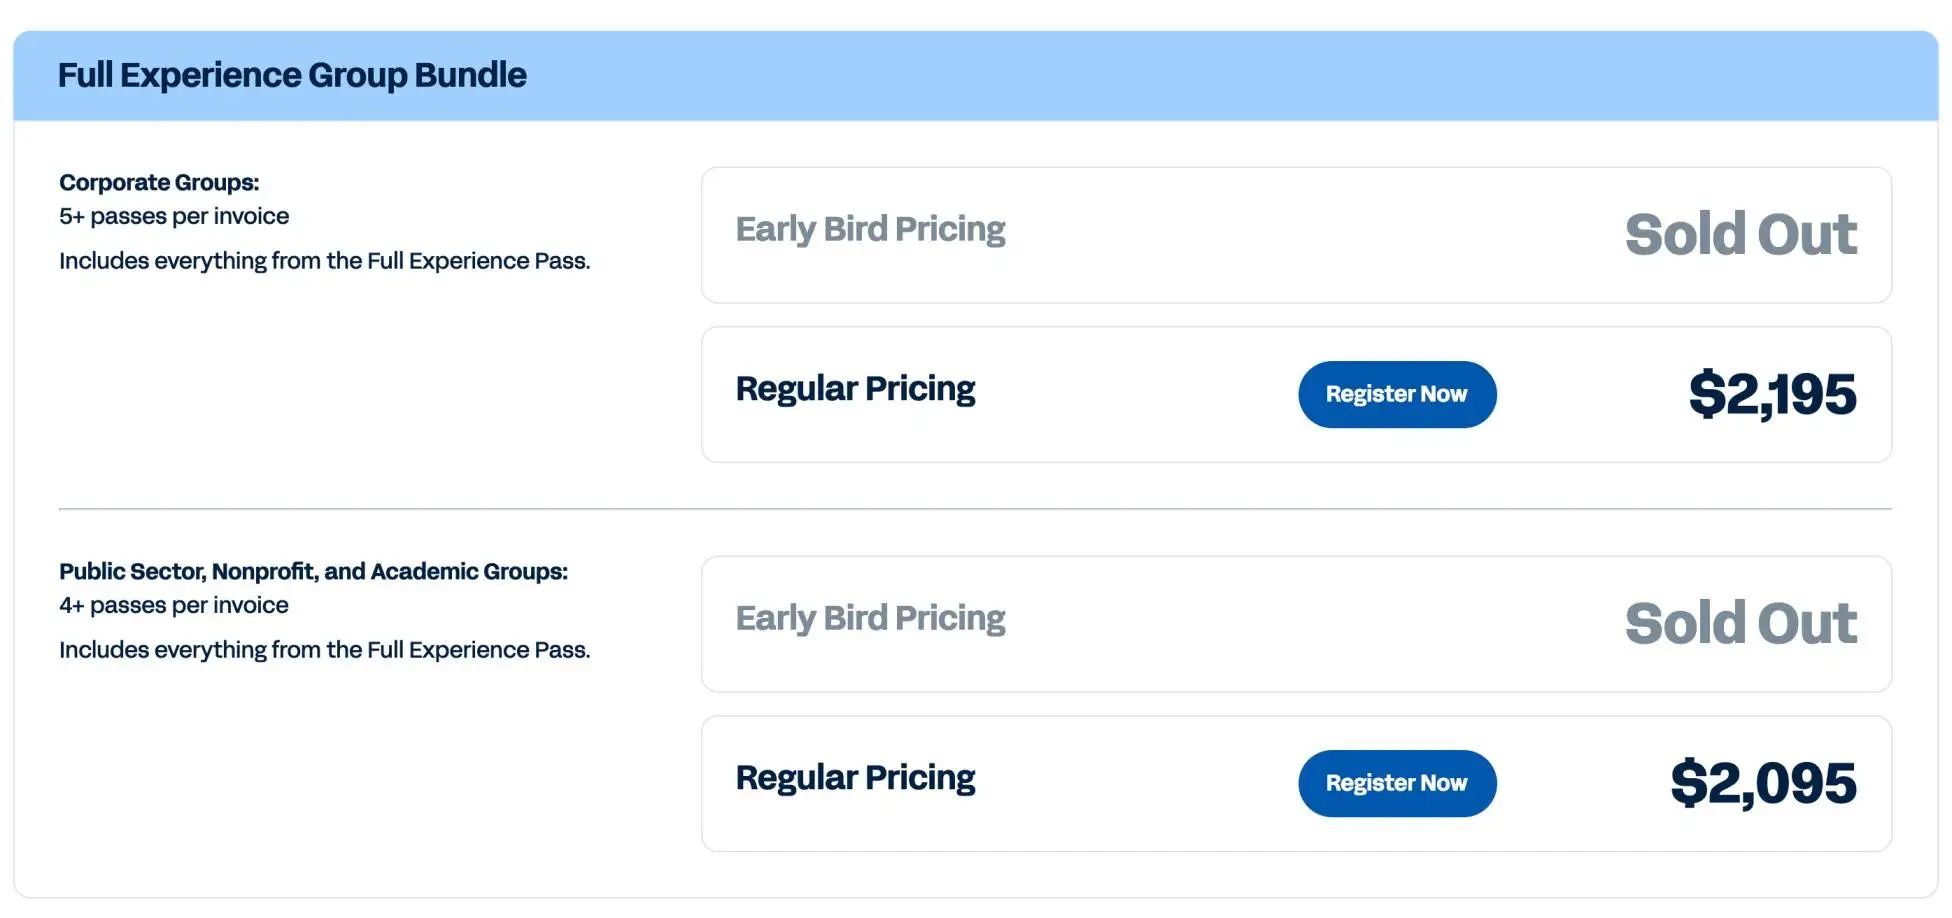Click Regular Pricing label in Public Sector section
The width and height of the screenshot is (1952, 918).
(x=855, y=778)
